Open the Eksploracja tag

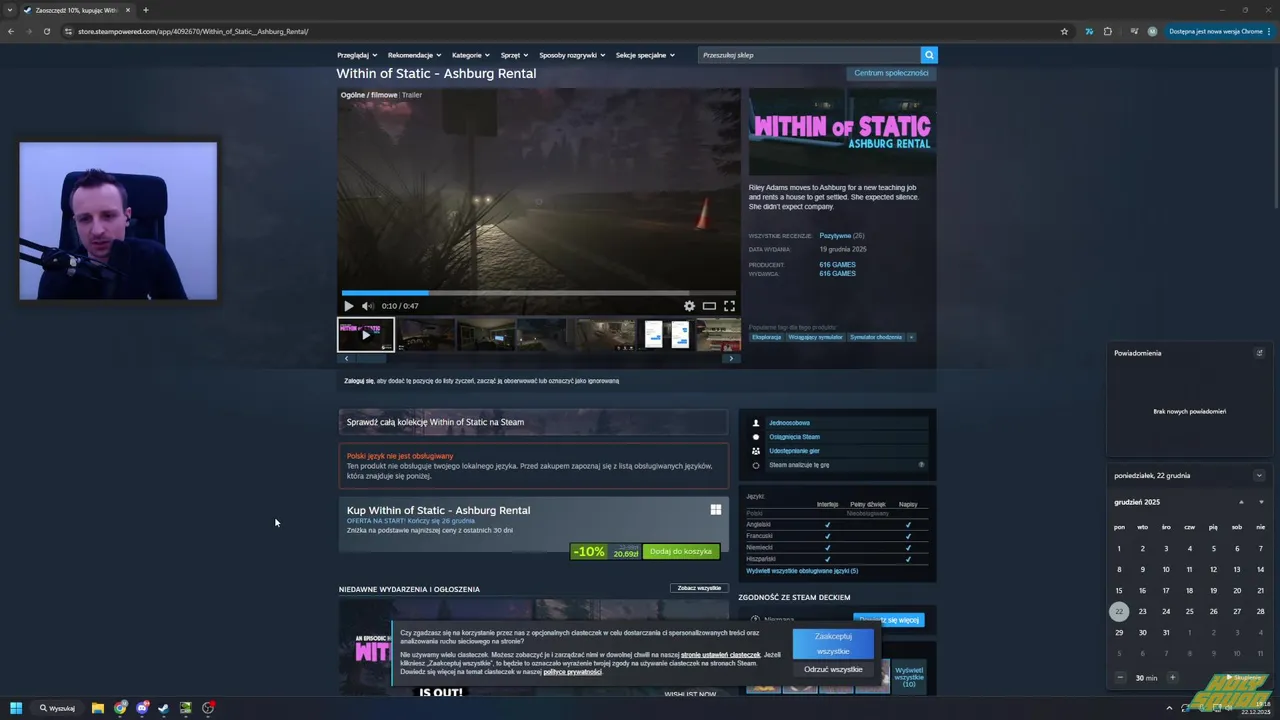(767, 337)
